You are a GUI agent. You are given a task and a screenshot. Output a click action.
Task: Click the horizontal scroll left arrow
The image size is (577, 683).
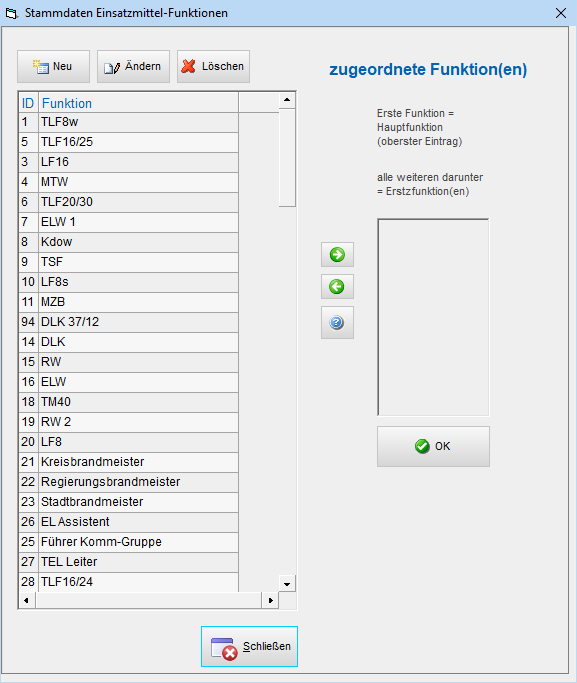pyautogui.click(x=27, y=600)
